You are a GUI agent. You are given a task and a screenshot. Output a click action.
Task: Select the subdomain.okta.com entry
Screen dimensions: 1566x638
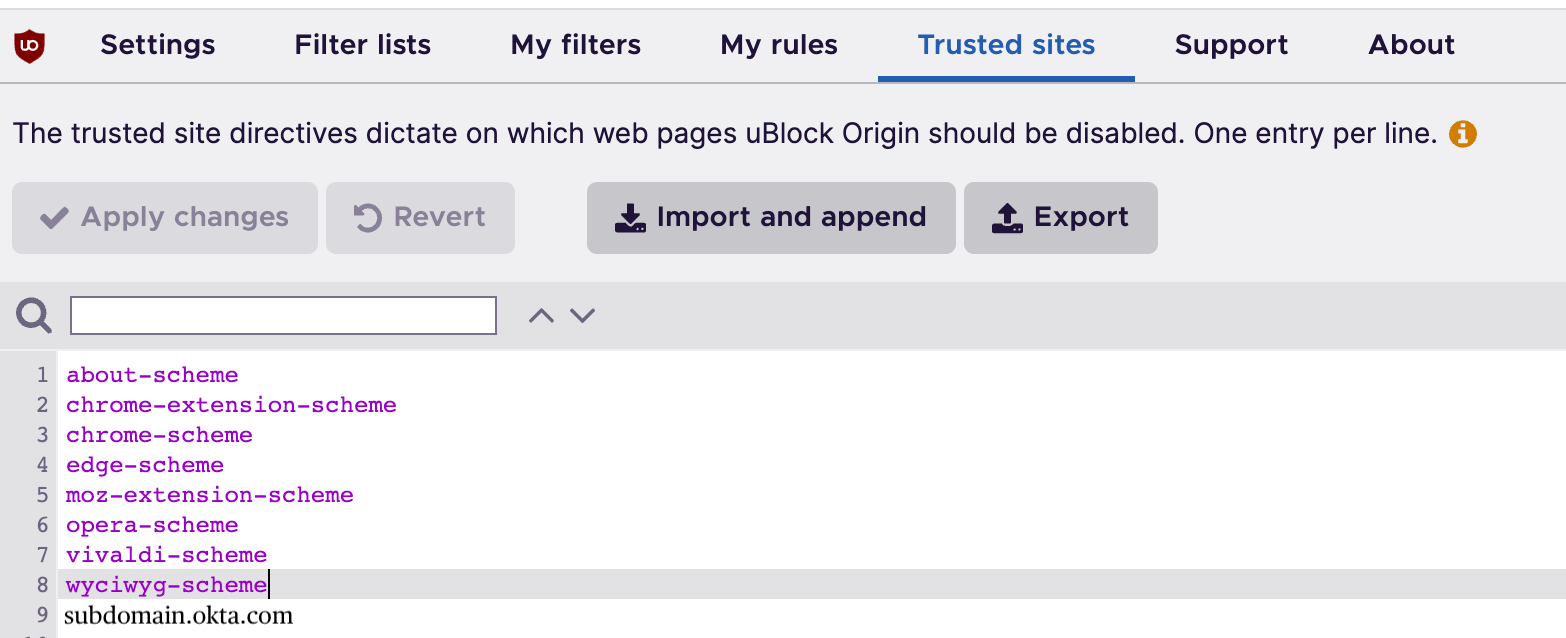click(x=179, y=614)
